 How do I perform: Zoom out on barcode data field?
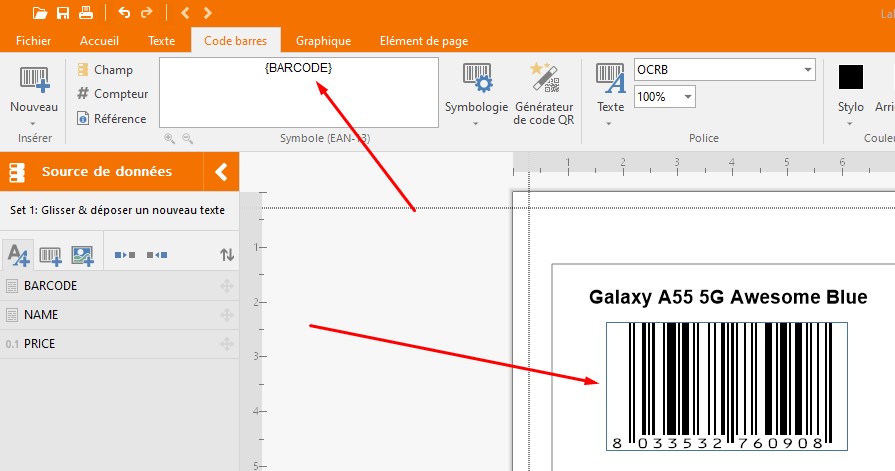point(187,138)
